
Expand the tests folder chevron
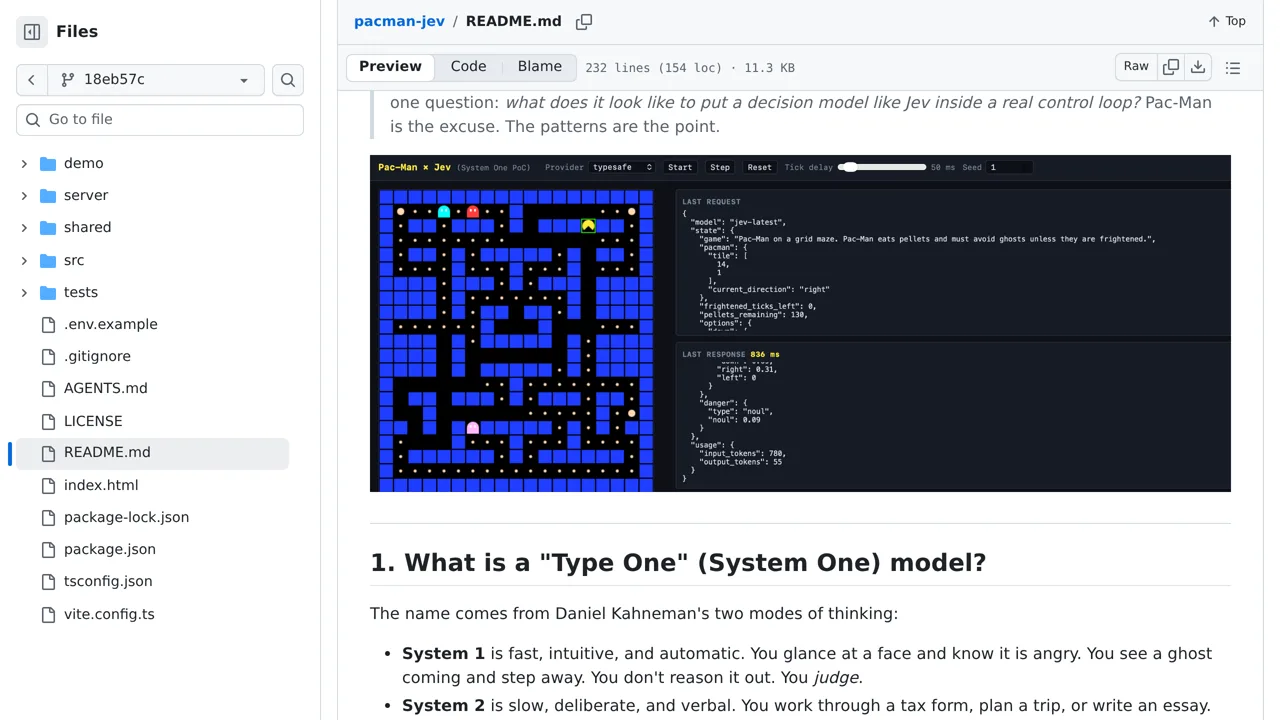point(24,292)
